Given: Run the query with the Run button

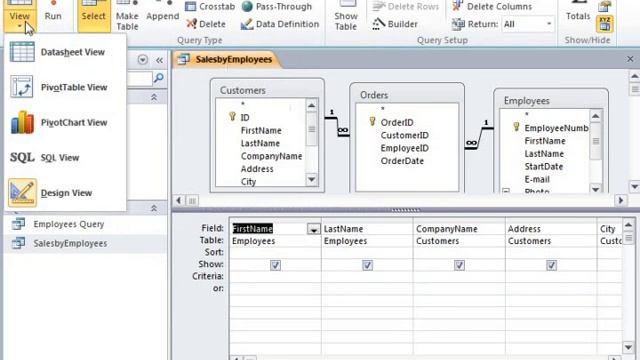Looking at the screenshot, I should 53,12.
